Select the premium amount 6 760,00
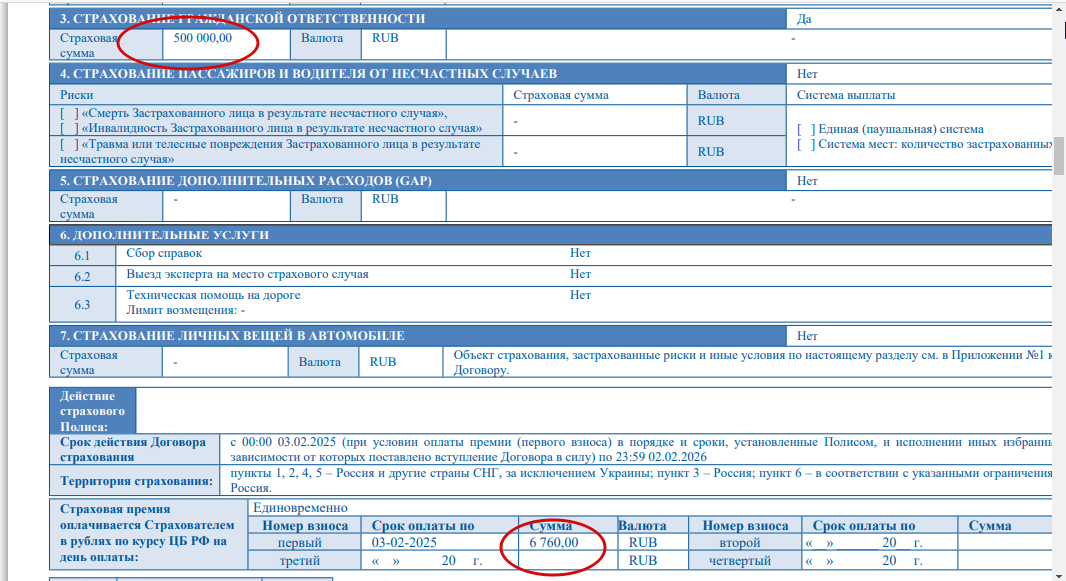This screenshot has width=1066, height=581. pos(554,542)
